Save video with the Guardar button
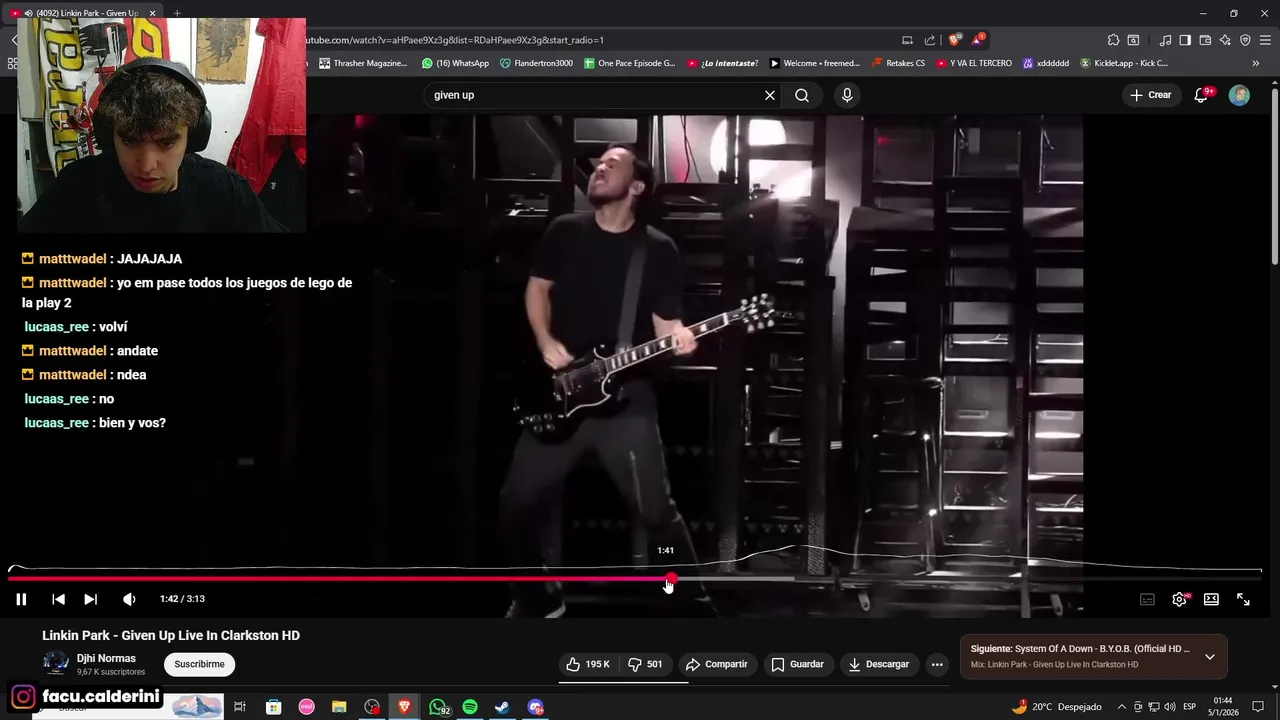The image size is (1280, 720). coord(798,664)
